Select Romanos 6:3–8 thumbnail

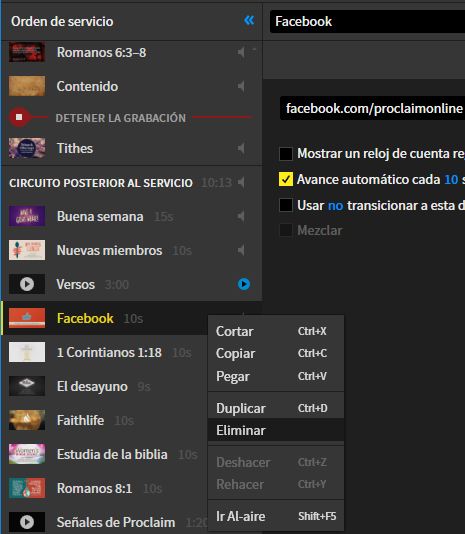pos(27,52)
